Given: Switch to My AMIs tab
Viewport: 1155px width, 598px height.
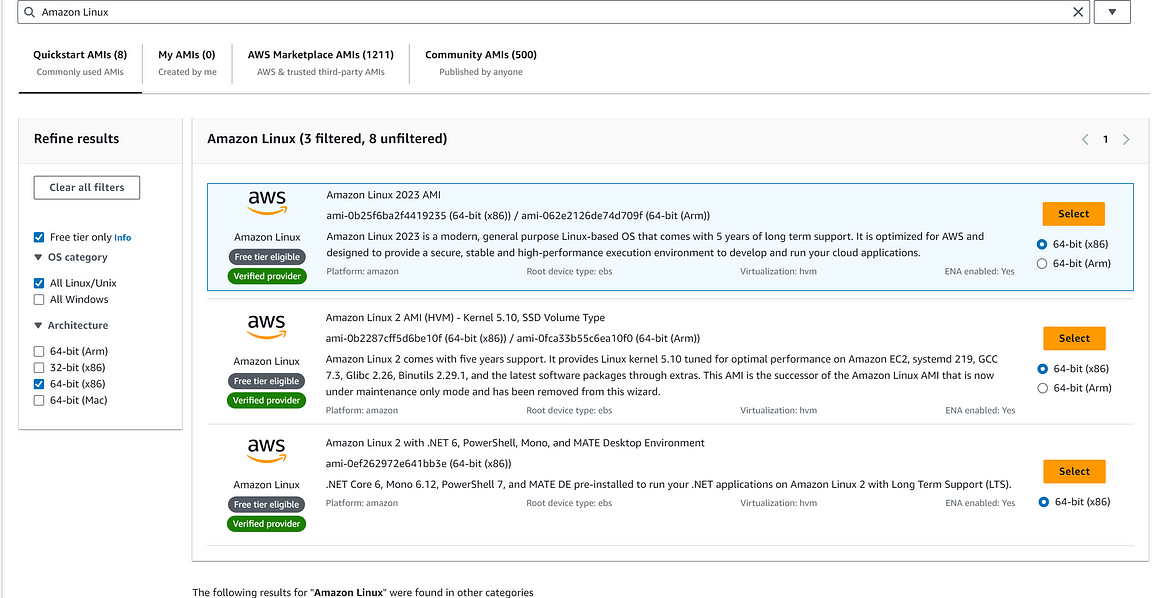Looking at the screenshot, I should 187,63.
